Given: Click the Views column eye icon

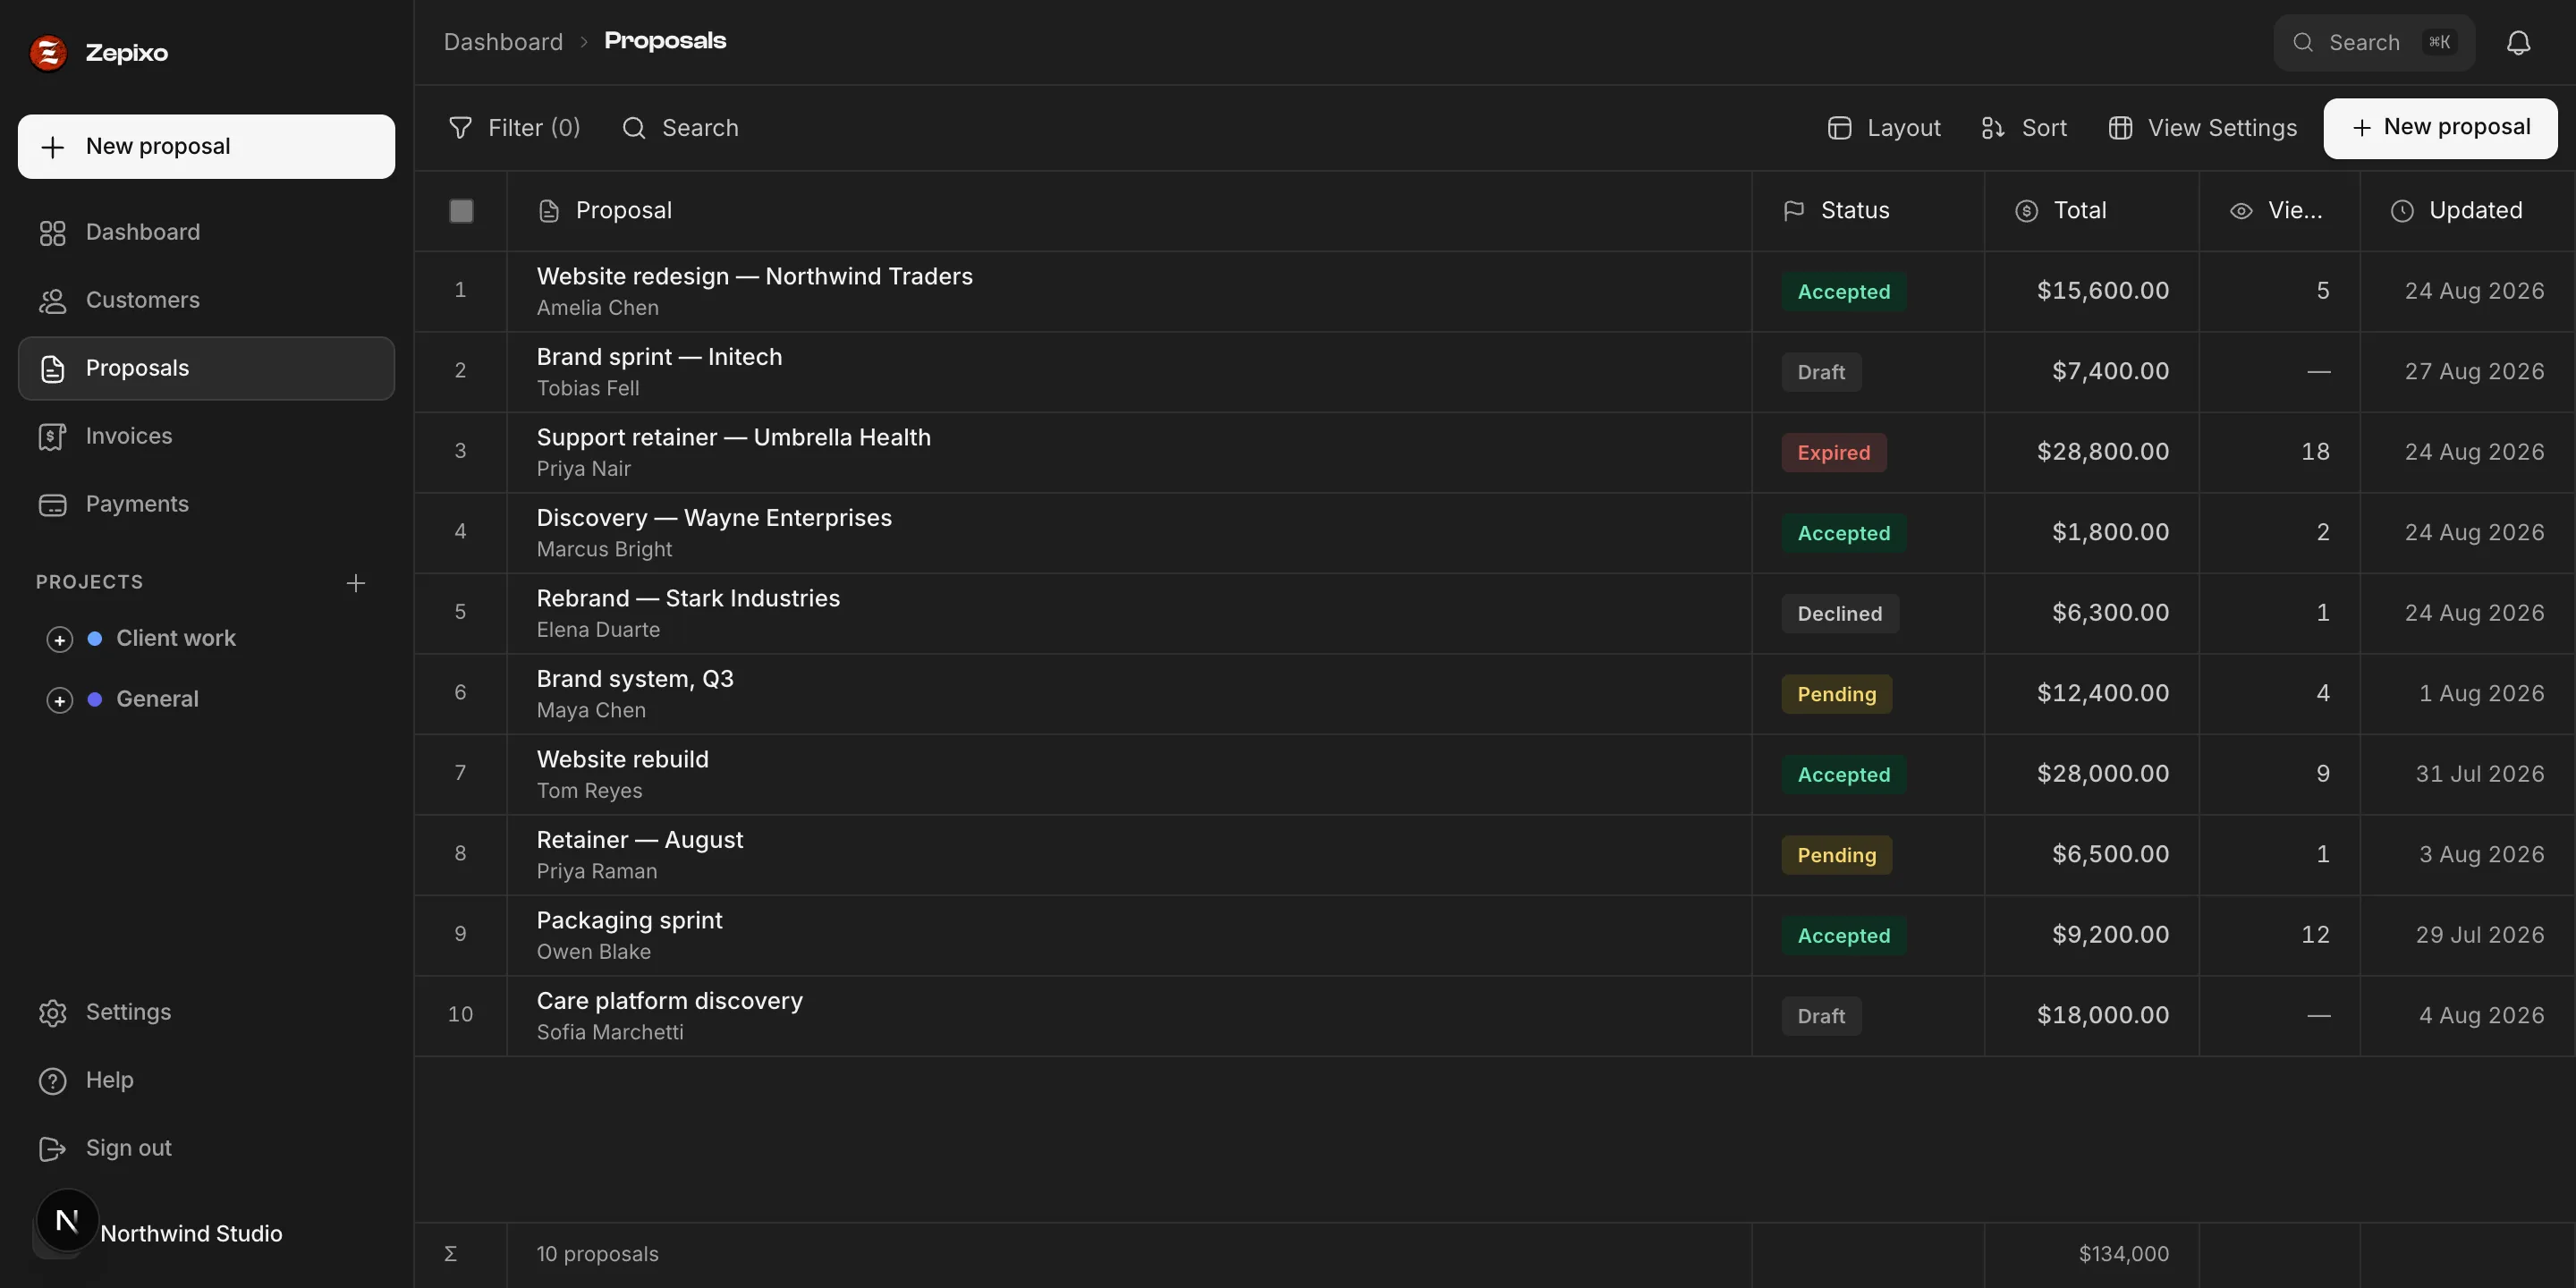Looking at the screenshot, I should pyautogui.click(x=2241, y=211).
